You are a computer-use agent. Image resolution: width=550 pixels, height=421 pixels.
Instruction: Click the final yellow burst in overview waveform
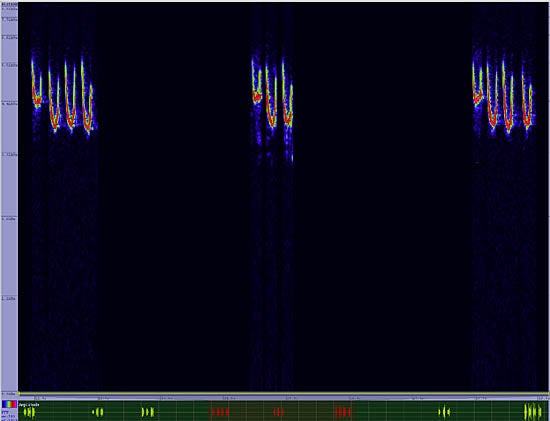coord(533,412)
